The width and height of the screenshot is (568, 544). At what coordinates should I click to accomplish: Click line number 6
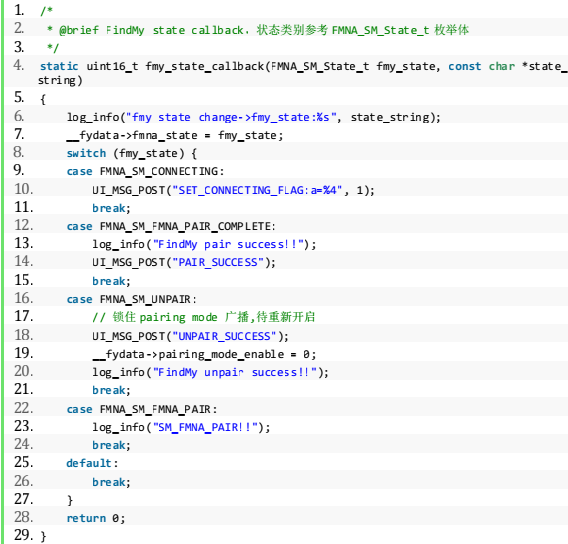pyautogui.click(x=19, y=116)
